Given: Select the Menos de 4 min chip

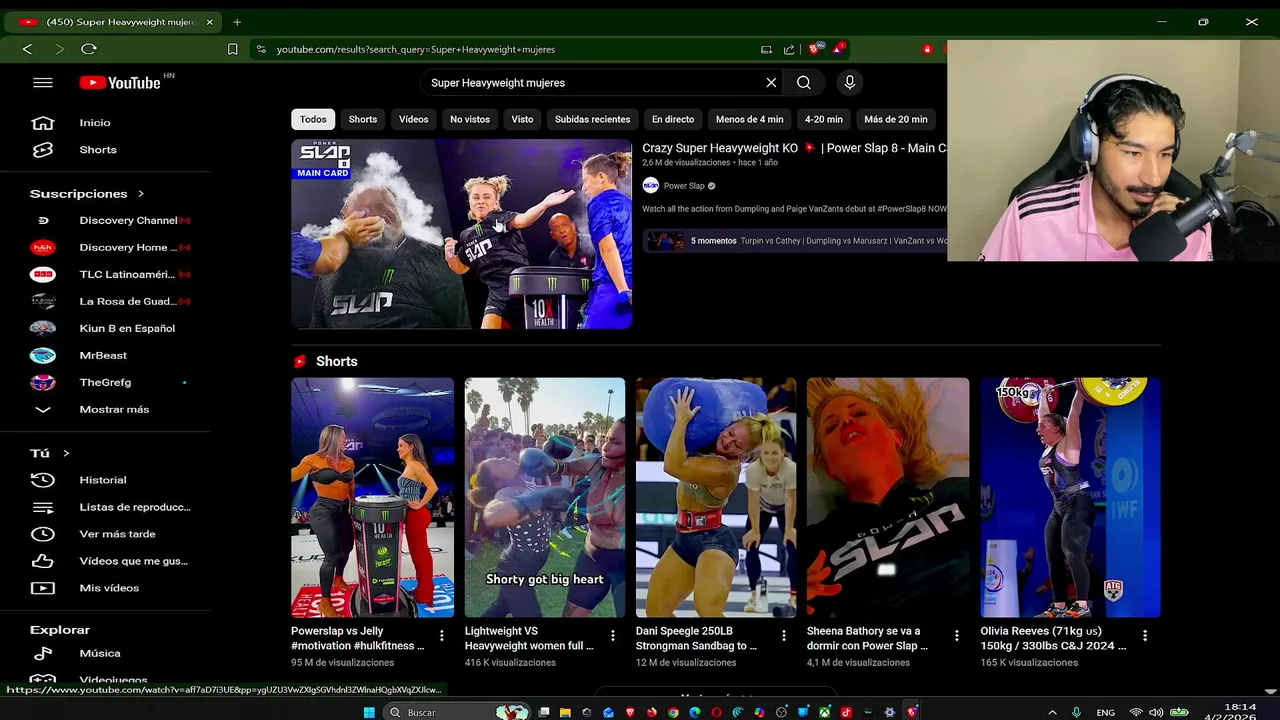Looking at the screenshot, I should pyautogui.click(x=750, y=119).
